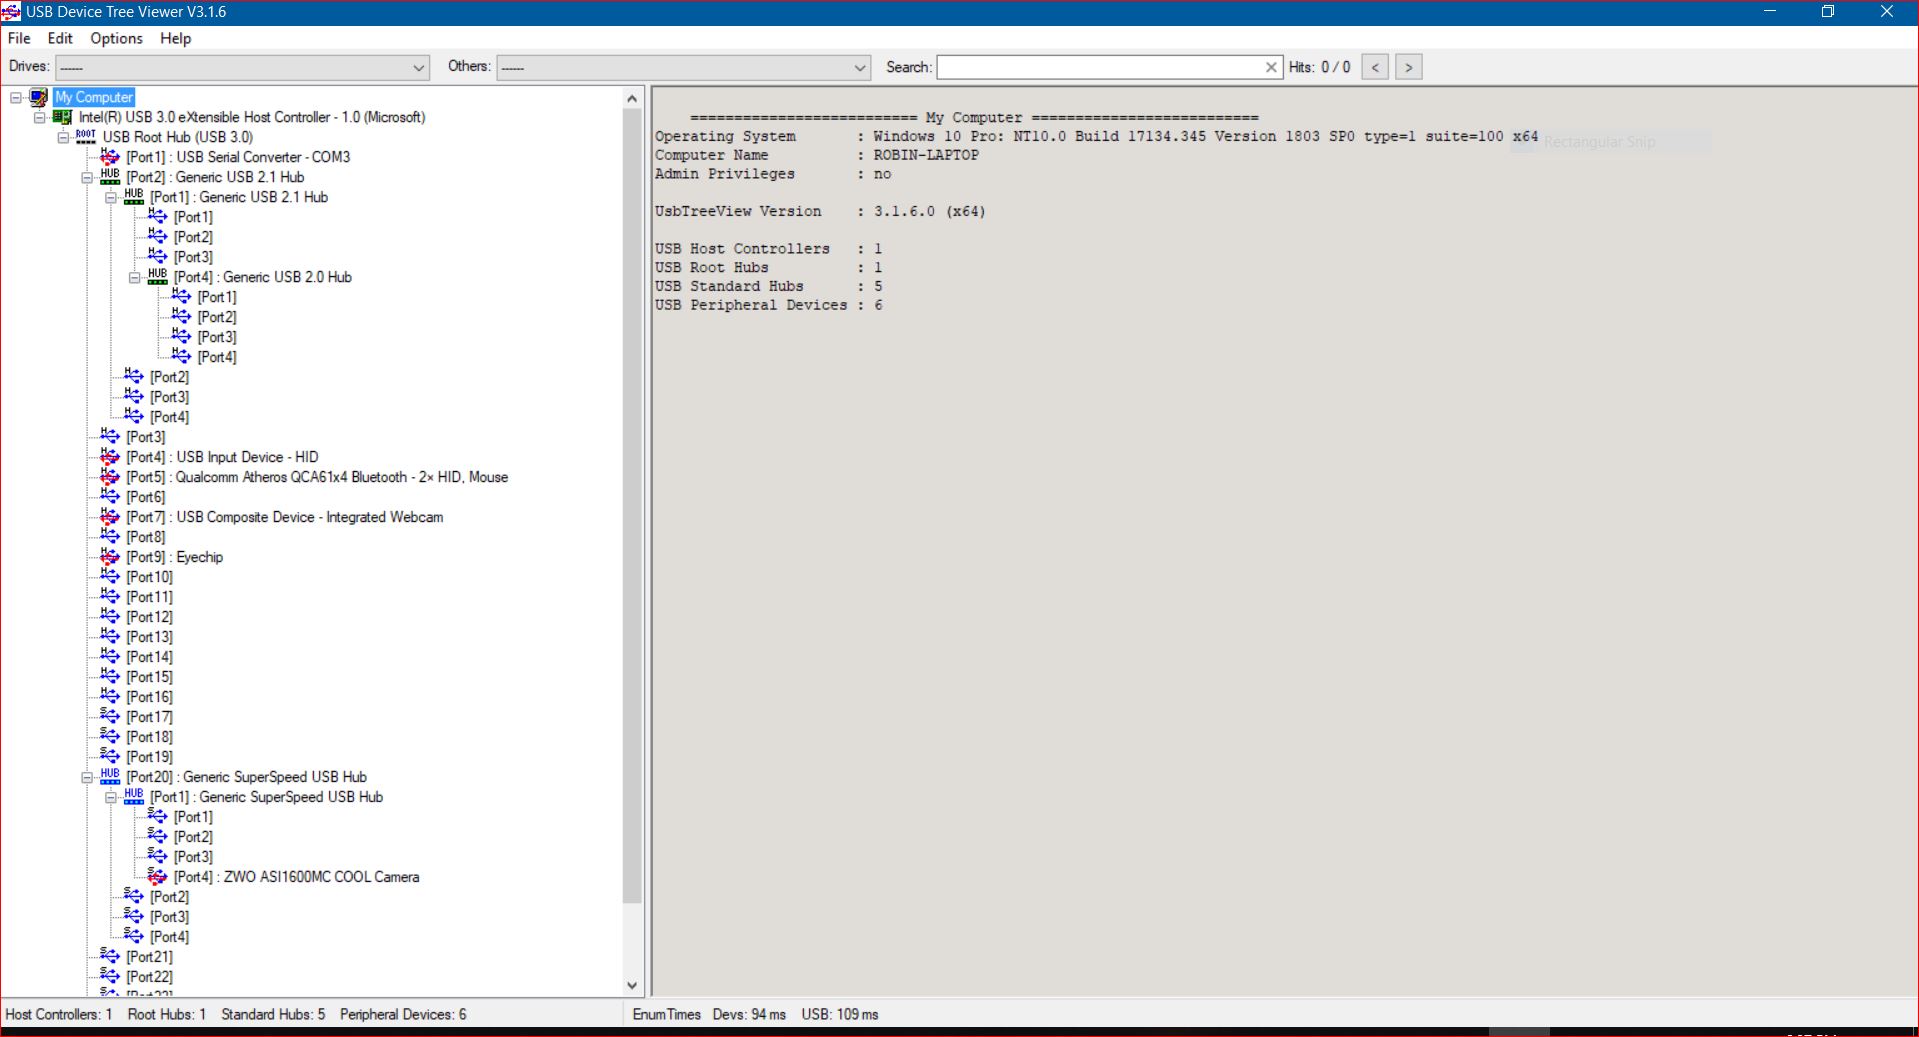Viewport: 1919px width, 1037px height.
Task: Click the Generic USB 2.0 Hub icon
Action: [158, 277]
